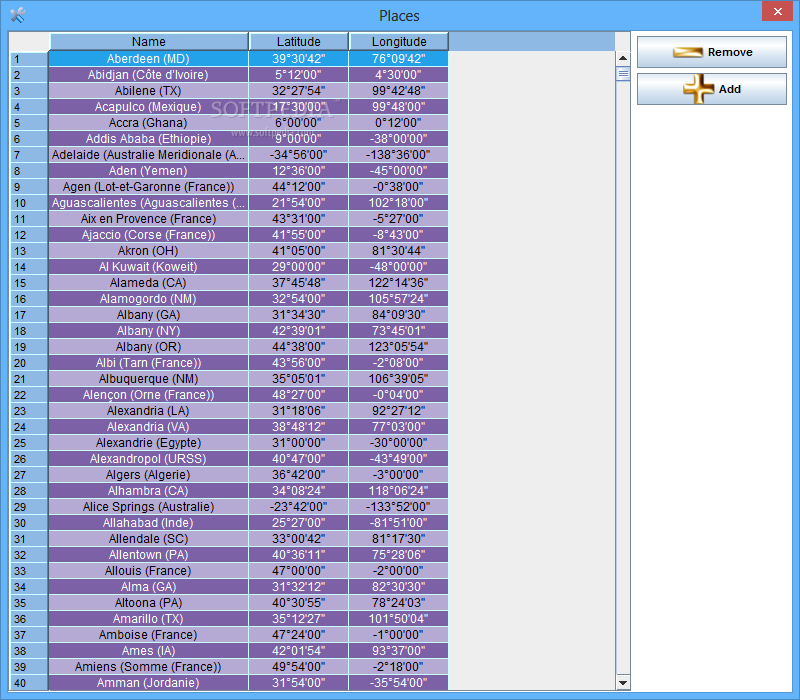800x700 pixels.
Task: Click the scrollbar up arrow
Action: pos(622,58)
